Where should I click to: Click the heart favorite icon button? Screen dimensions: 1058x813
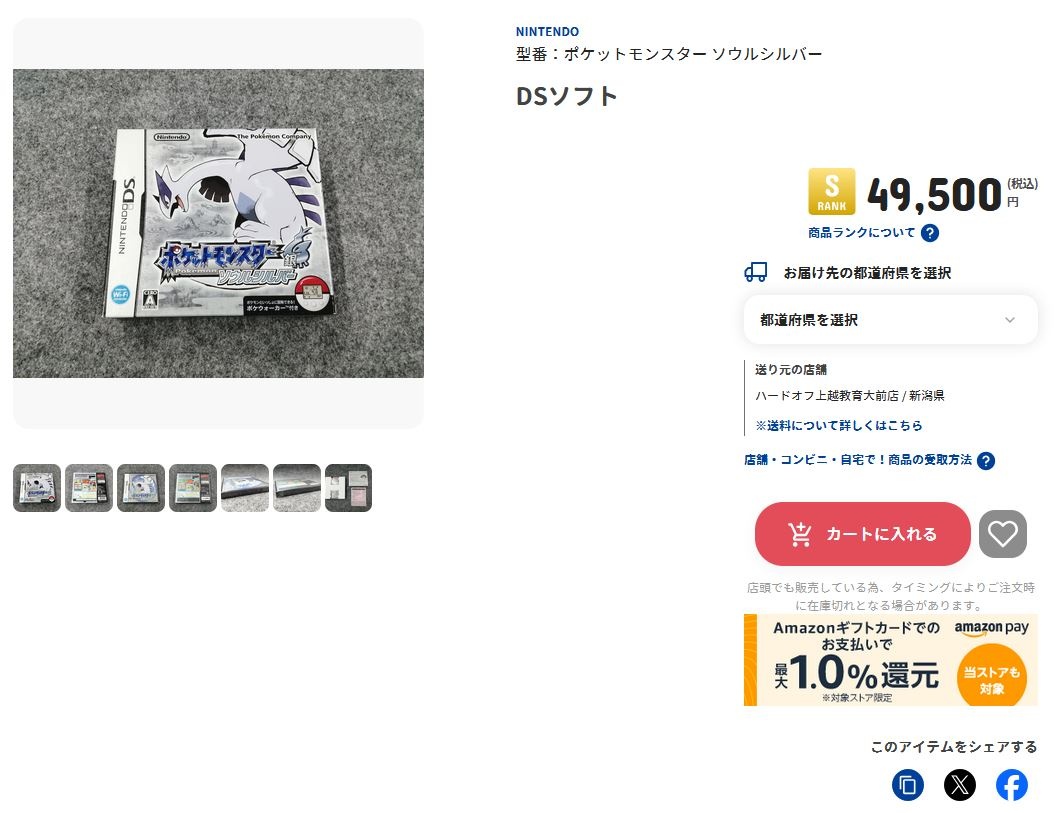tap(1003, 534)
